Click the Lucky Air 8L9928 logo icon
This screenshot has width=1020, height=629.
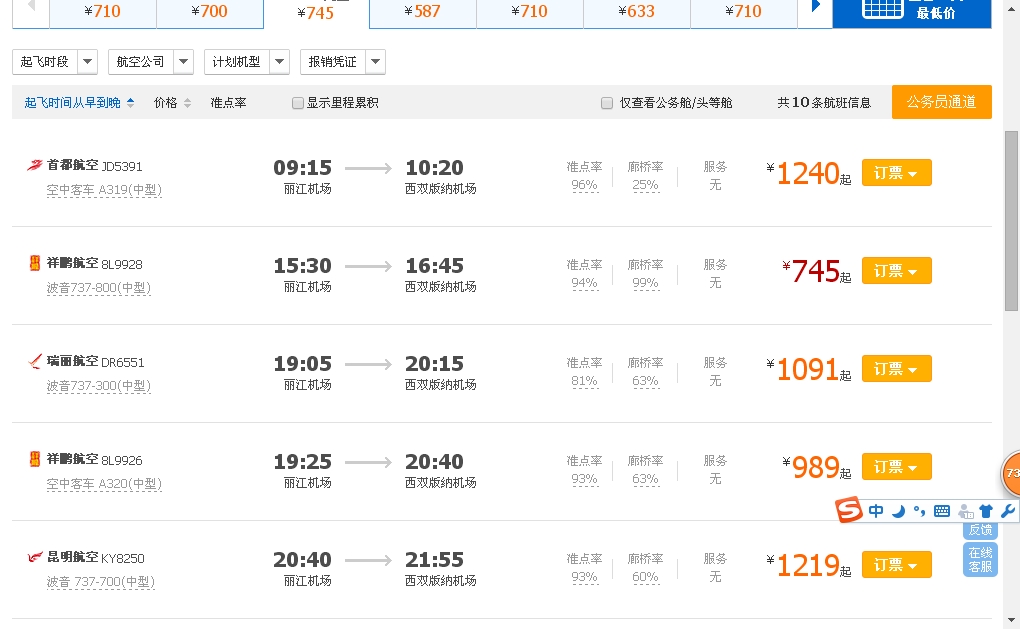(x=35, y=263)
